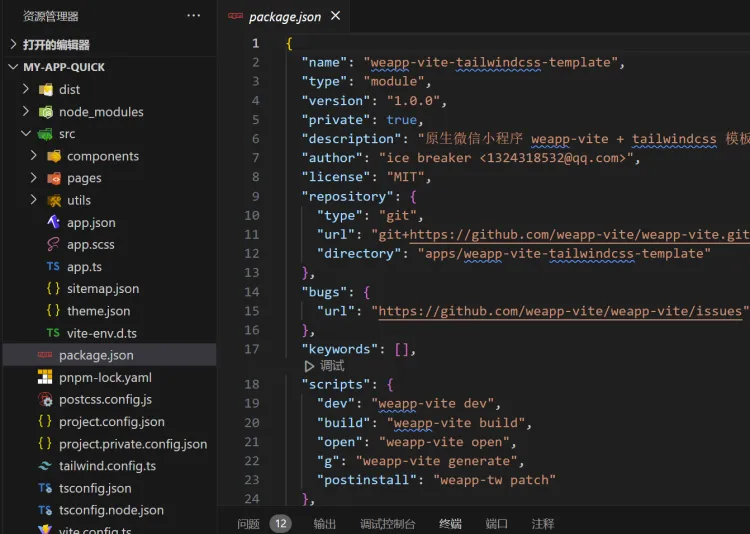The image size is (750, 534).
Task: Open project.config.json file
Action: [x=112, y=422]
